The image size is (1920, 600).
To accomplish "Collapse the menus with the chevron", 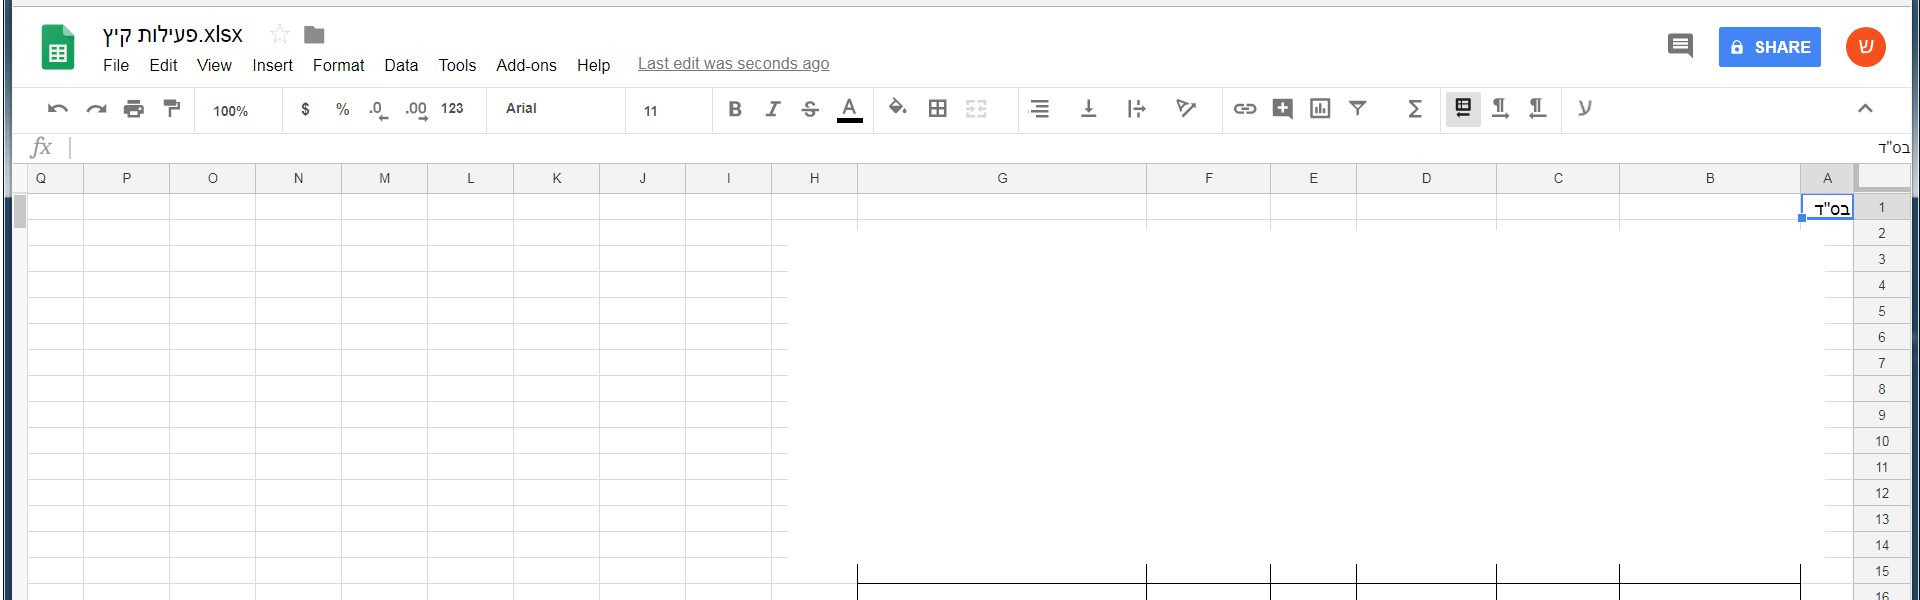I will [1865, 108].
